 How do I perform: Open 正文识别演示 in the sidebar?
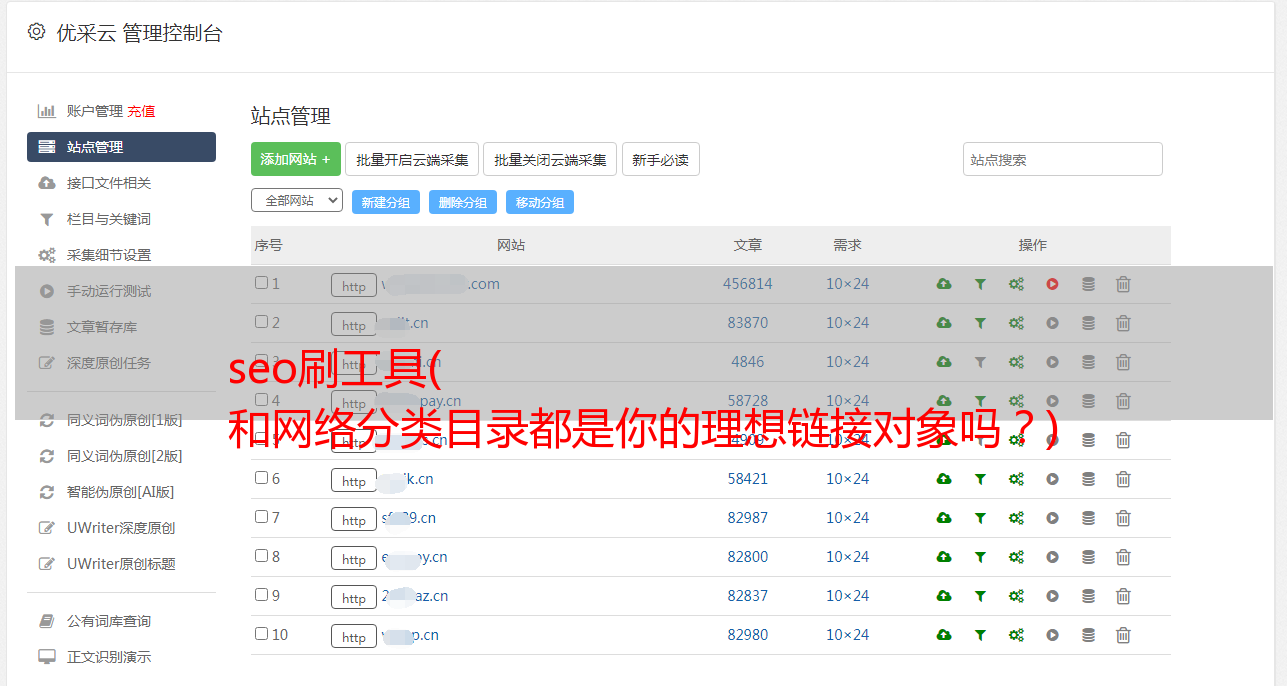(x=109, y=657)
